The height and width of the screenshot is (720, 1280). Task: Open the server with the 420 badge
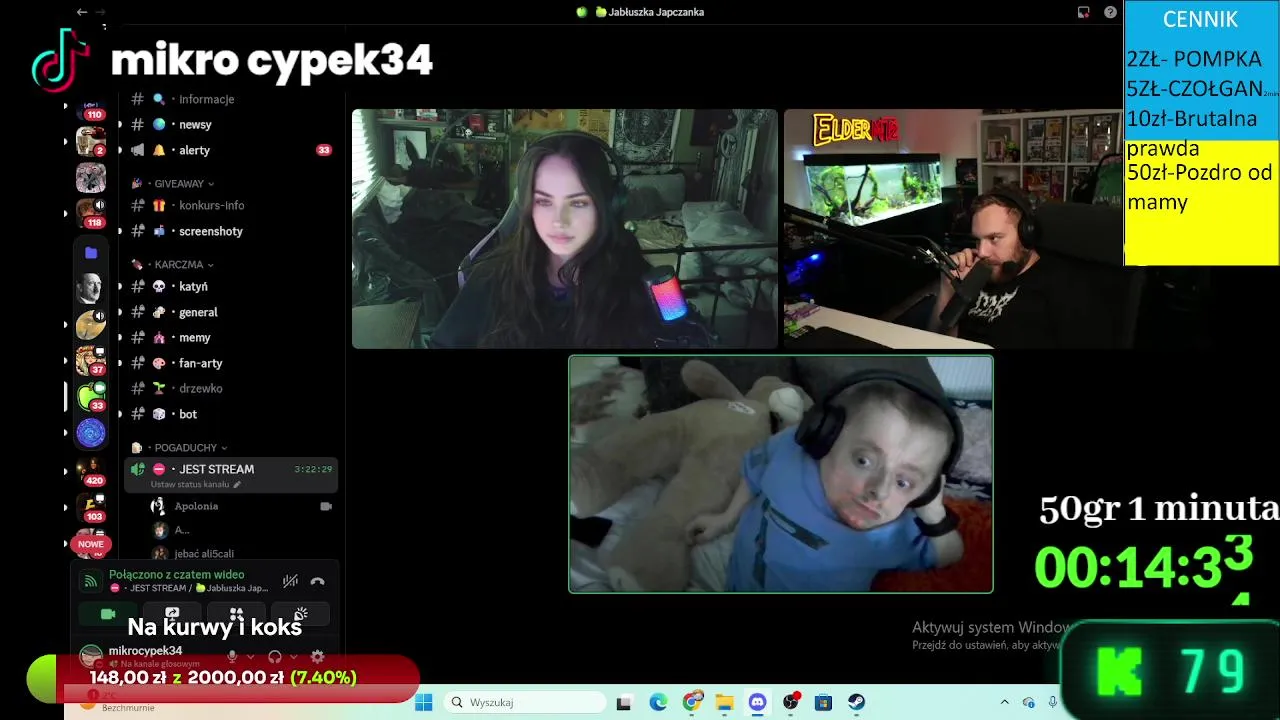click(x=91, y=471)
